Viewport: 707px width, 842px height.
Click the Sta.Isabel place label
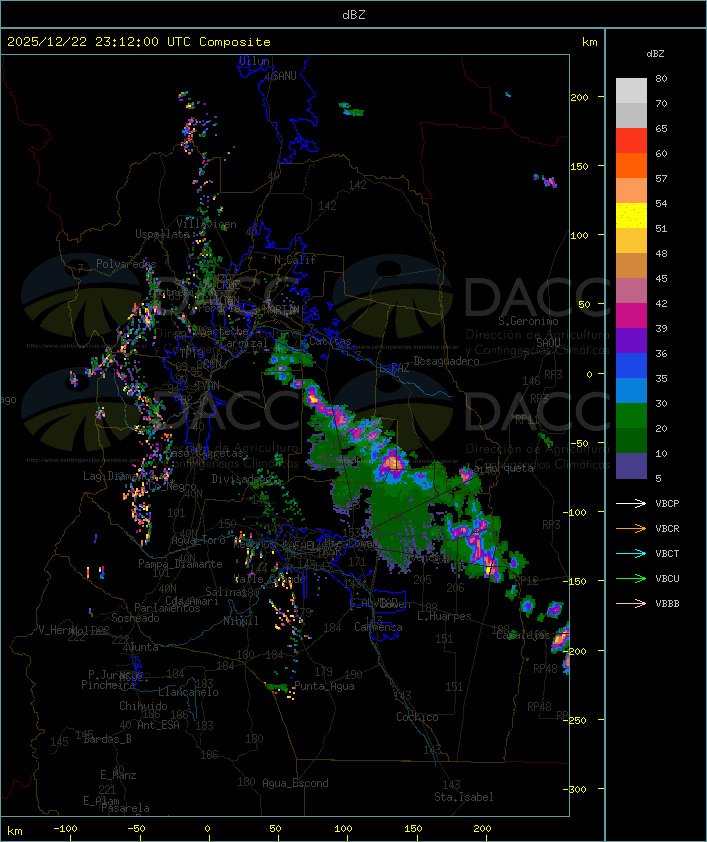coord(464,797)
